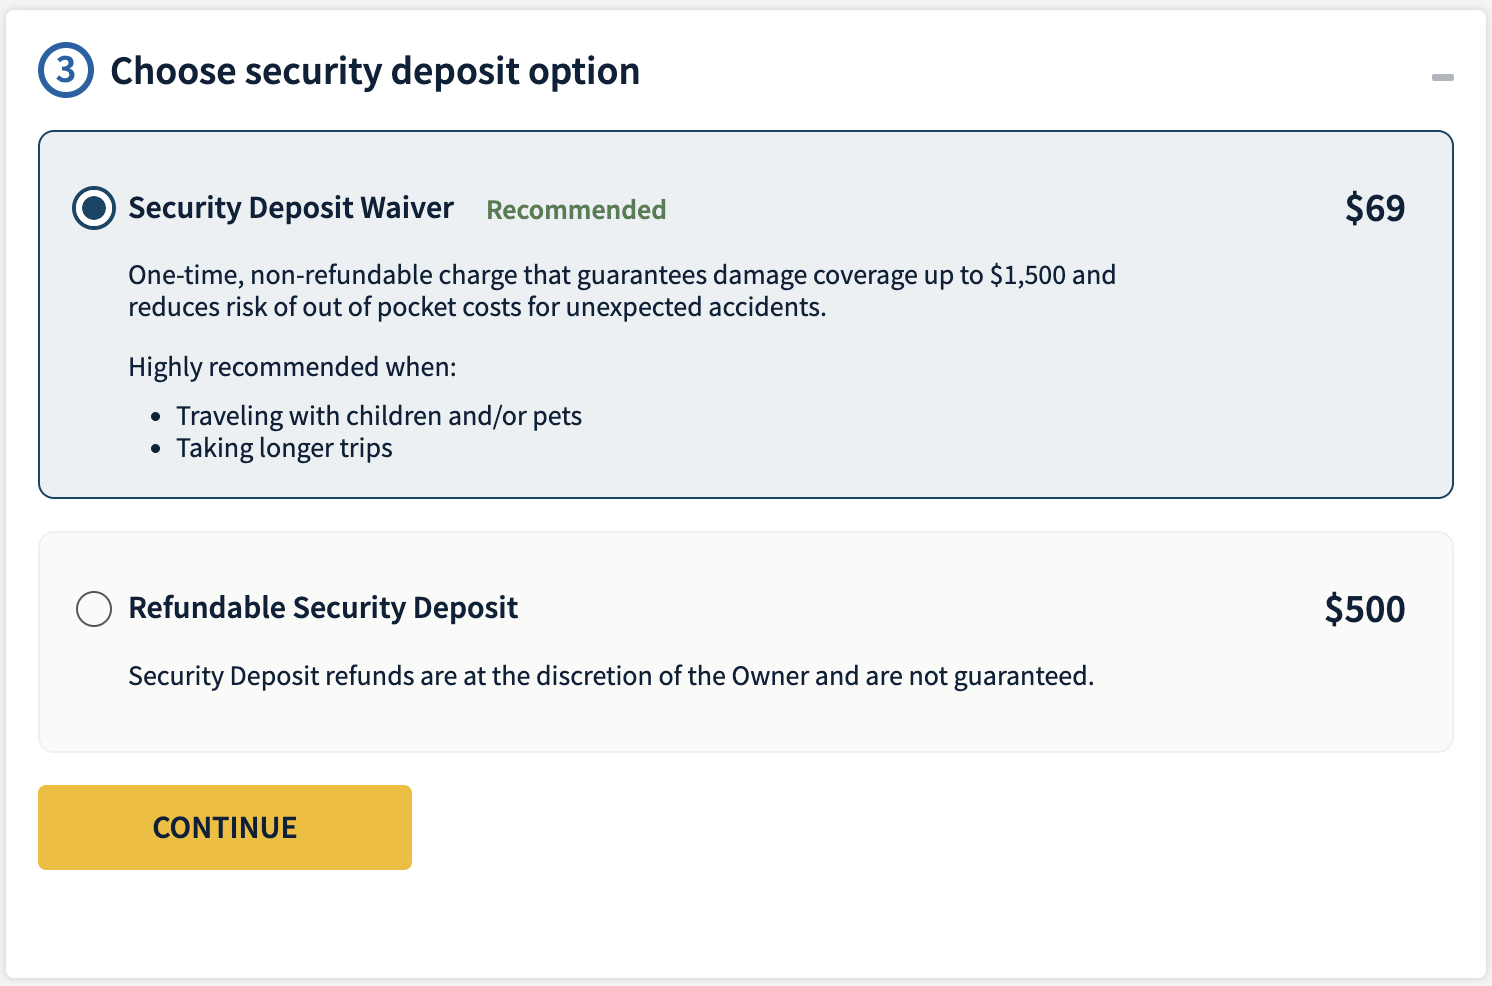The image size is (1492, 986).
Task: Click the empty radio circle for refundable deposit
Action: coord(93,609)
